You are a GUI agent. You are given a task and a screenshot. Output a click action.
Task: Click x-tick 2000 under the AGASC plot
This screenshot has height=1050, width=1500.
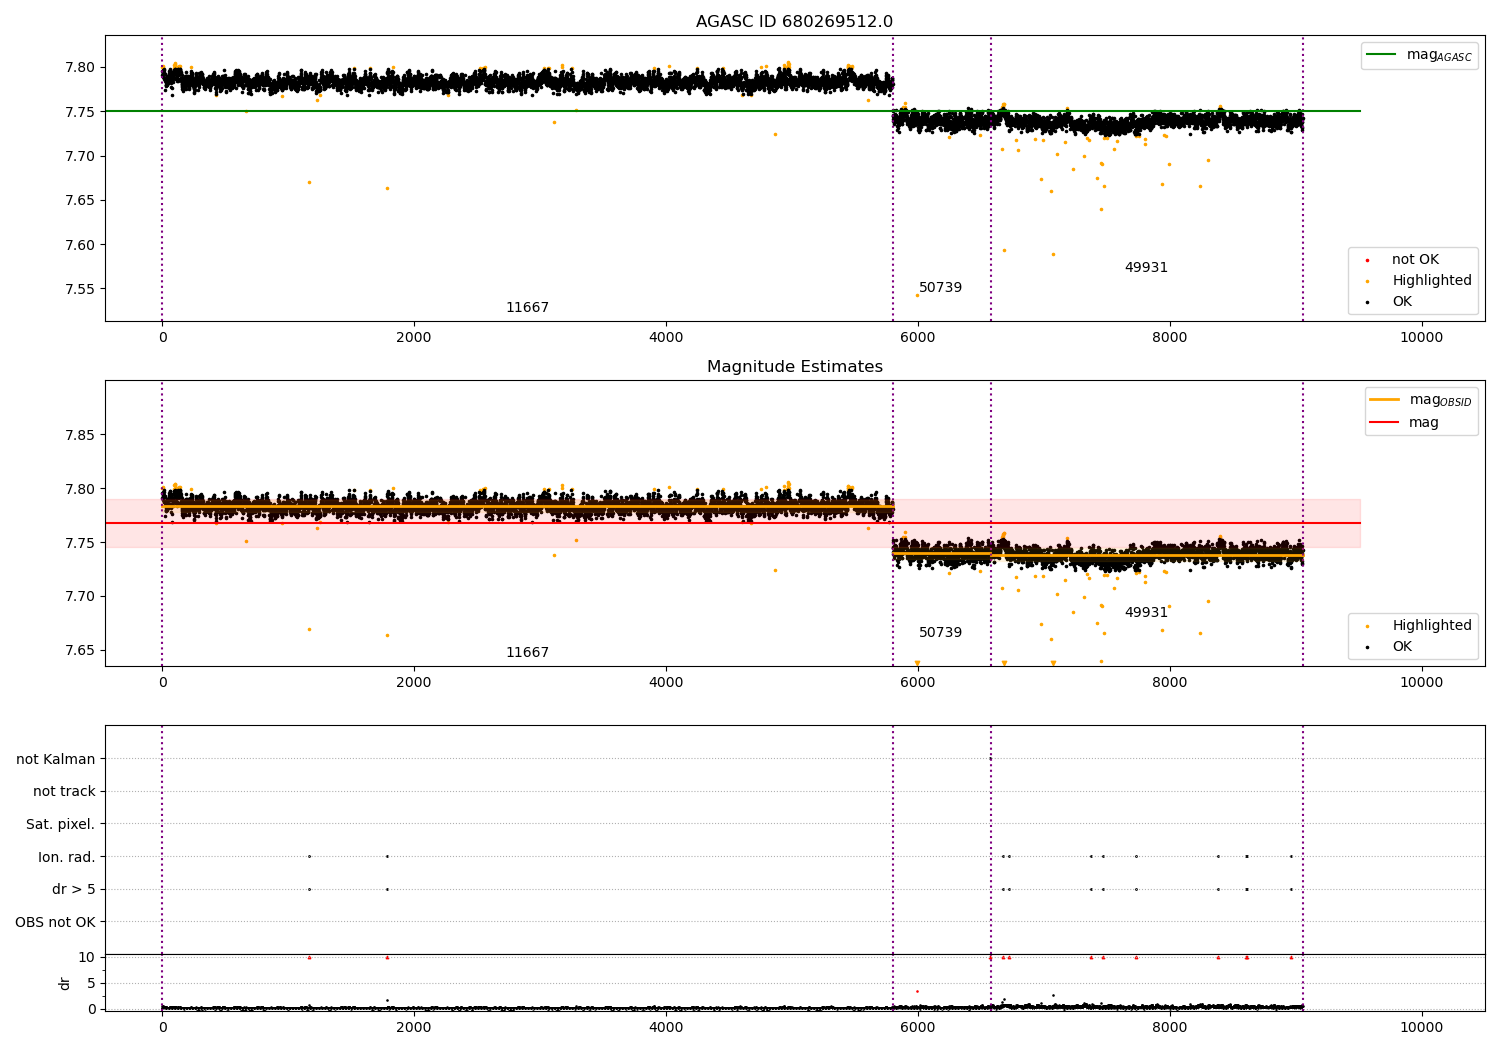414,338
